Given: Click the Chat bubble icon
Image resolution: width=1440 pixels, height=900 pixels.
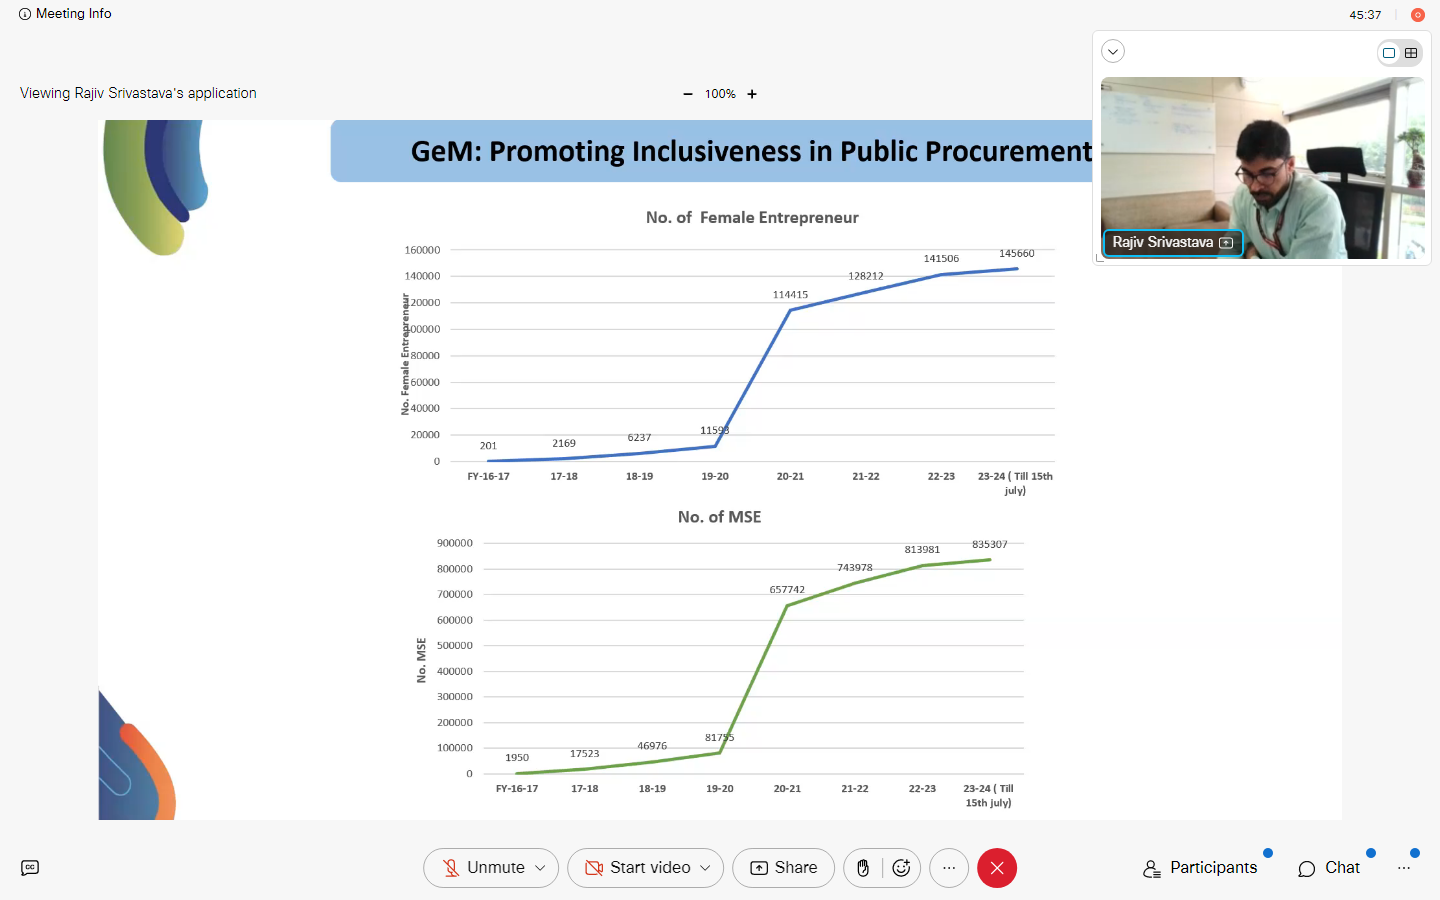Looking at the screenshot, I should pyautogui.click(x=1306, y=869).
